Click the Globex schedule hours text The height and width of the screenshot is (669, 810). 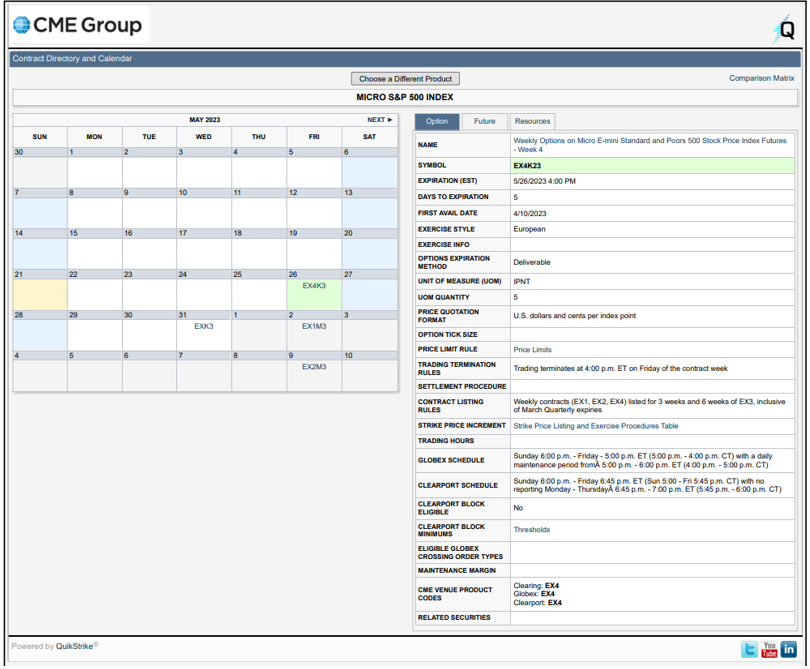pos(643,460)
